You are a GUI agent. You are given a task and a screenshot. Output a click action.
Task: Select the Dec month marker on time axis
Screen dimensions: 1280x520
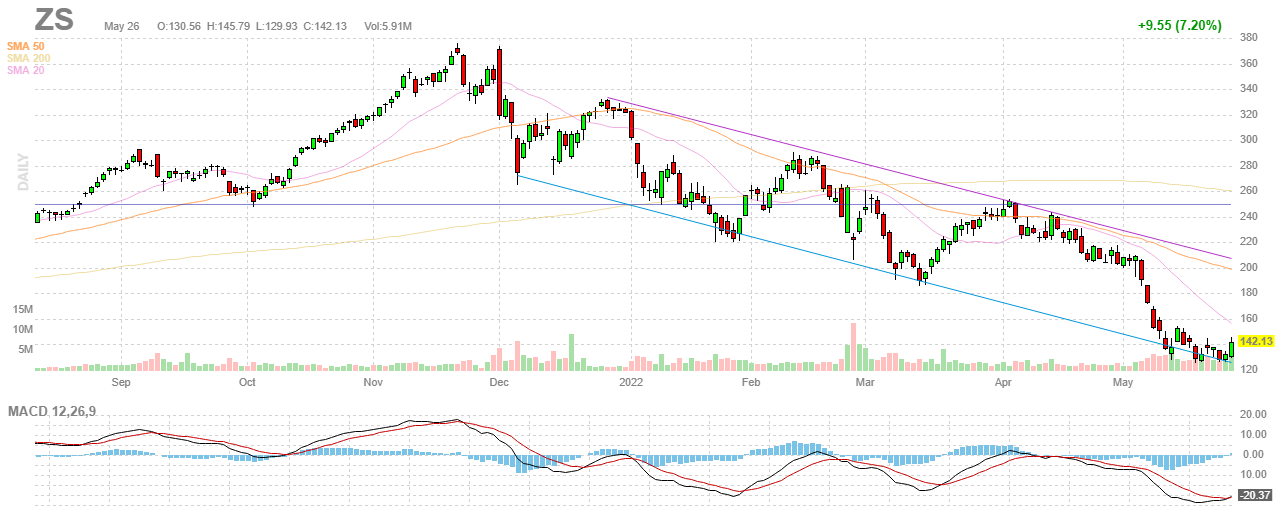[499, 382]
